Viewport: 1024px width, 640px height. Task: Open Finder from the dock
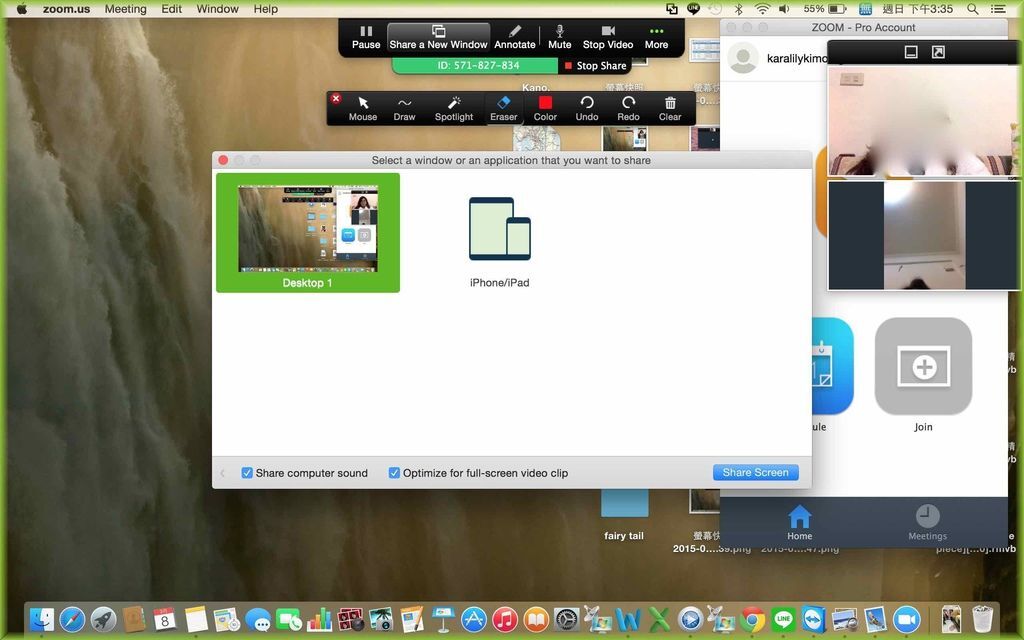coord(42,619)
